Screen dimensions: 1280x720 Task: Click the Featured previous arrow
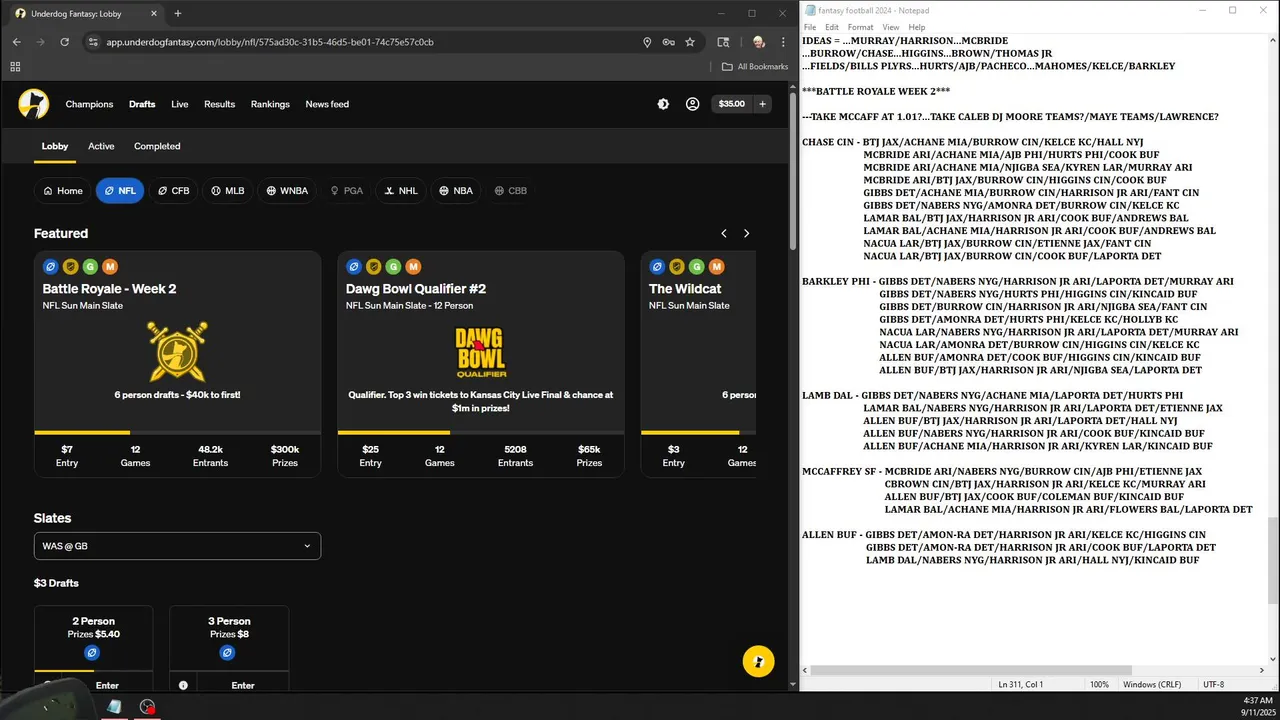724,233
